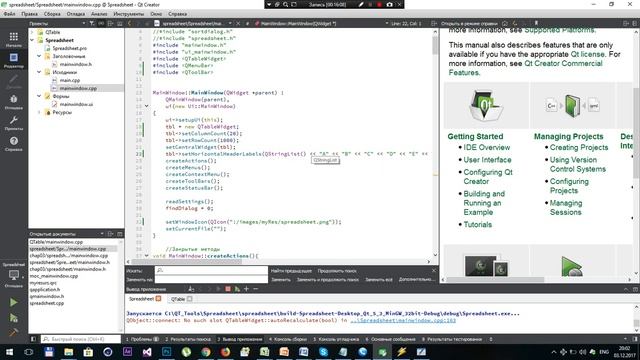
Task: Open the Spreadsheet kit selector monitor icon
Action: (x=13, y=275)
